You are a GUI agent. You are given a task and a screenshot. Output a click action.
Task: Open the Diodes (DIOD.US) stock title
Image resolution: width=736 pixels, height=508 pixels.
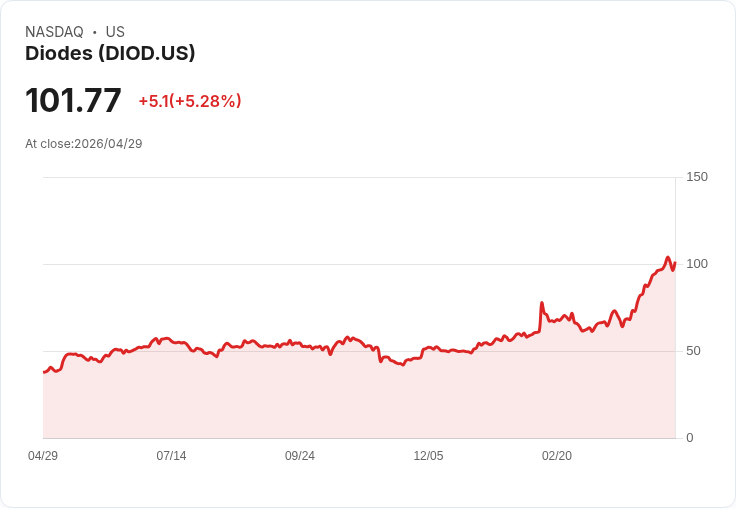click(x=110, y=53)
